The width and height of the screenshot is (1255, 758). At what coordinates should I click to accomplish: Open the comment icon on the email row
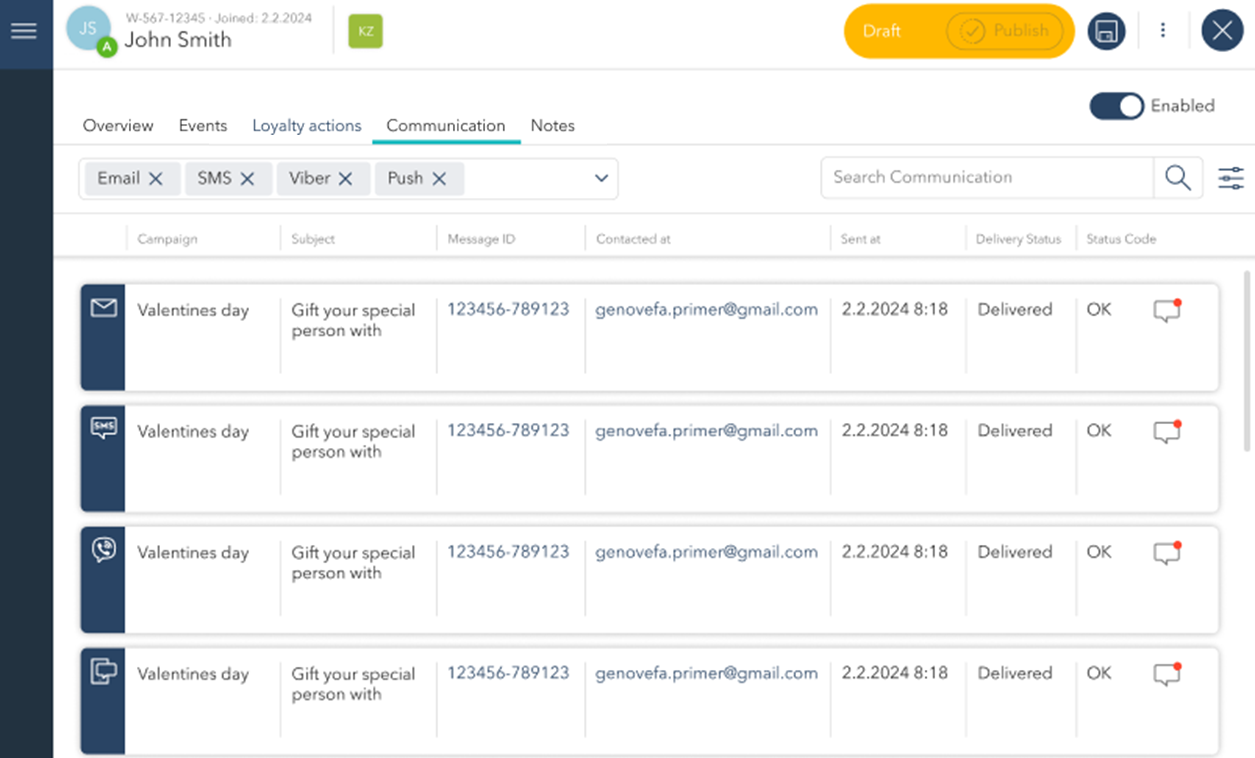coord(1167,310)
